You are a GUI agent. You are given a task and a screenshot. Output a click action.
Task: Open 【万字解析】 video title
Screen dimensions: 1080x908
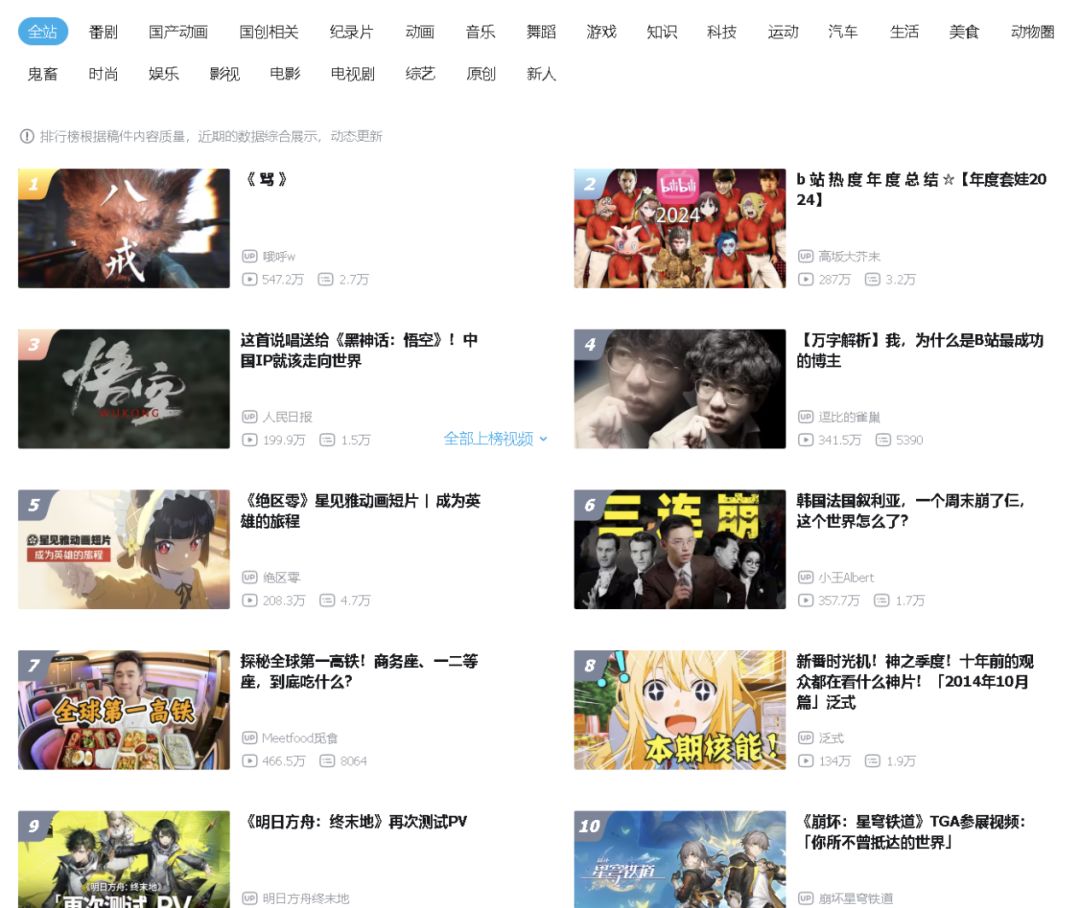pyautogui.click(x=920, y=350)
